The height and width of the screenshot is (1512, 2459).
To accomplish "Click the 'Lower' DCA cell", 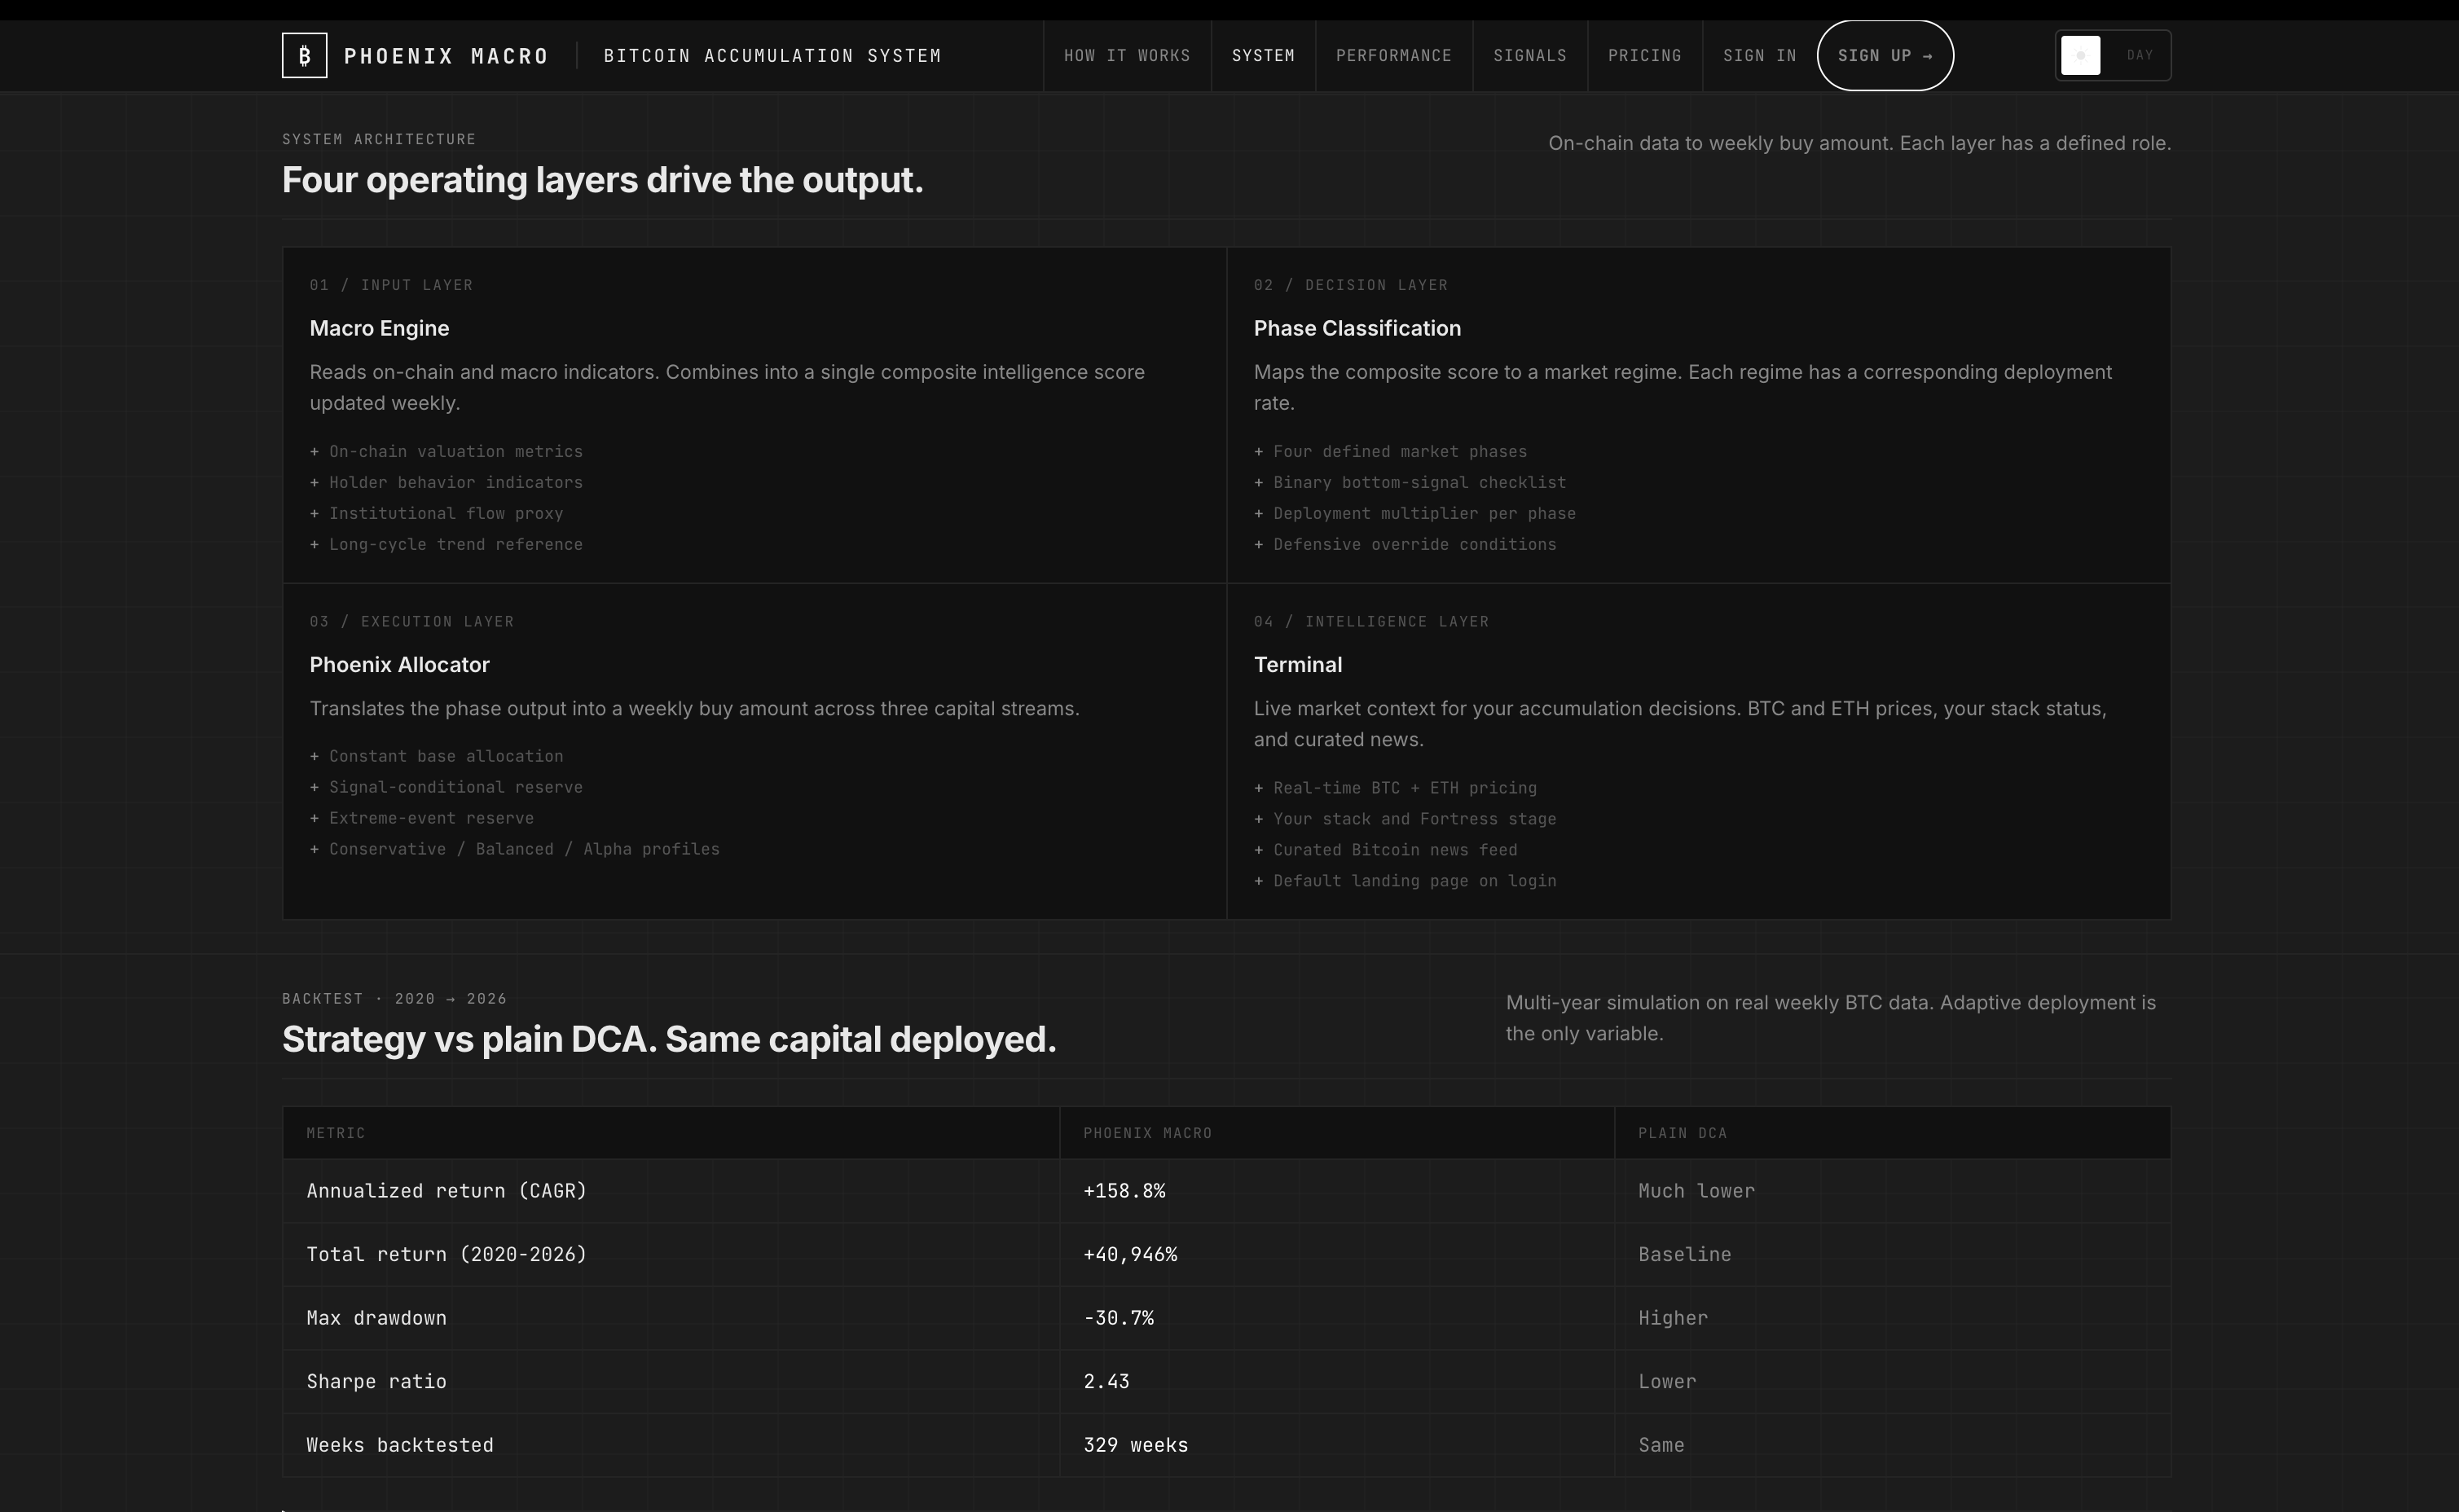I will pyautogui.click(x=1667, y=1382).
